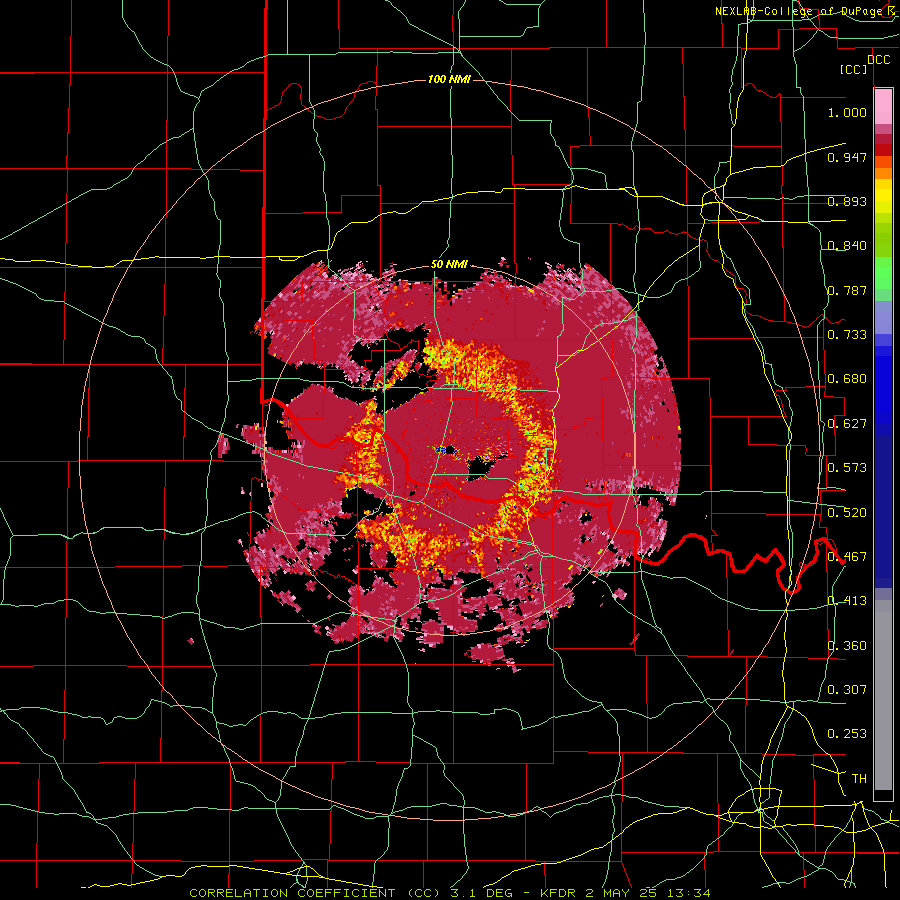Click the 0.627 scale value
The image size is (900, 900).
847,424
